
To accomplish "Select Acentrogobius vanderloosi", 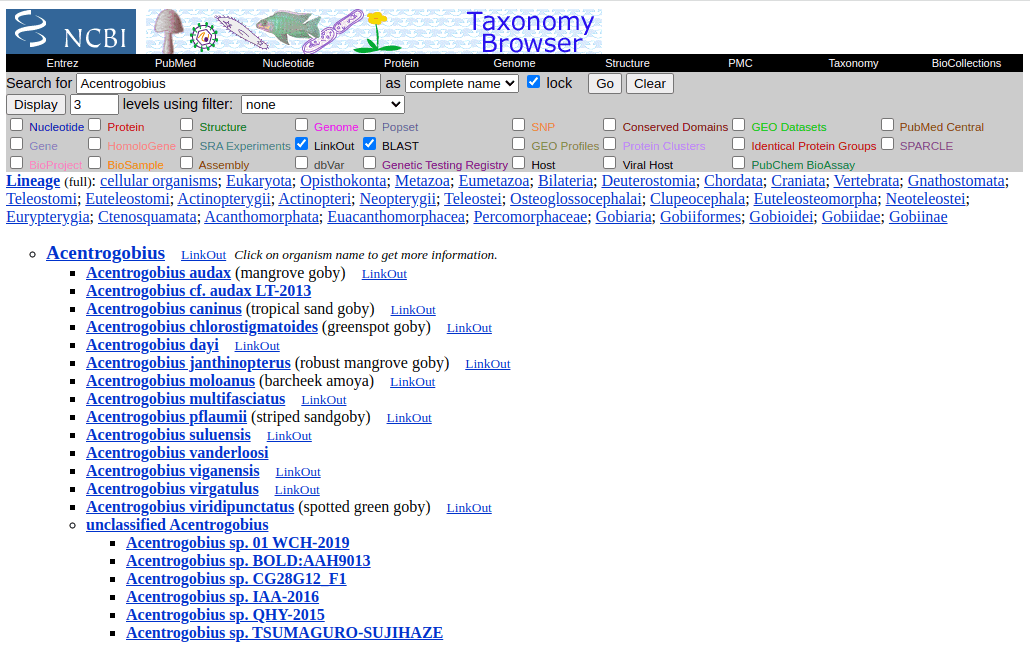I will pos(177,452).
